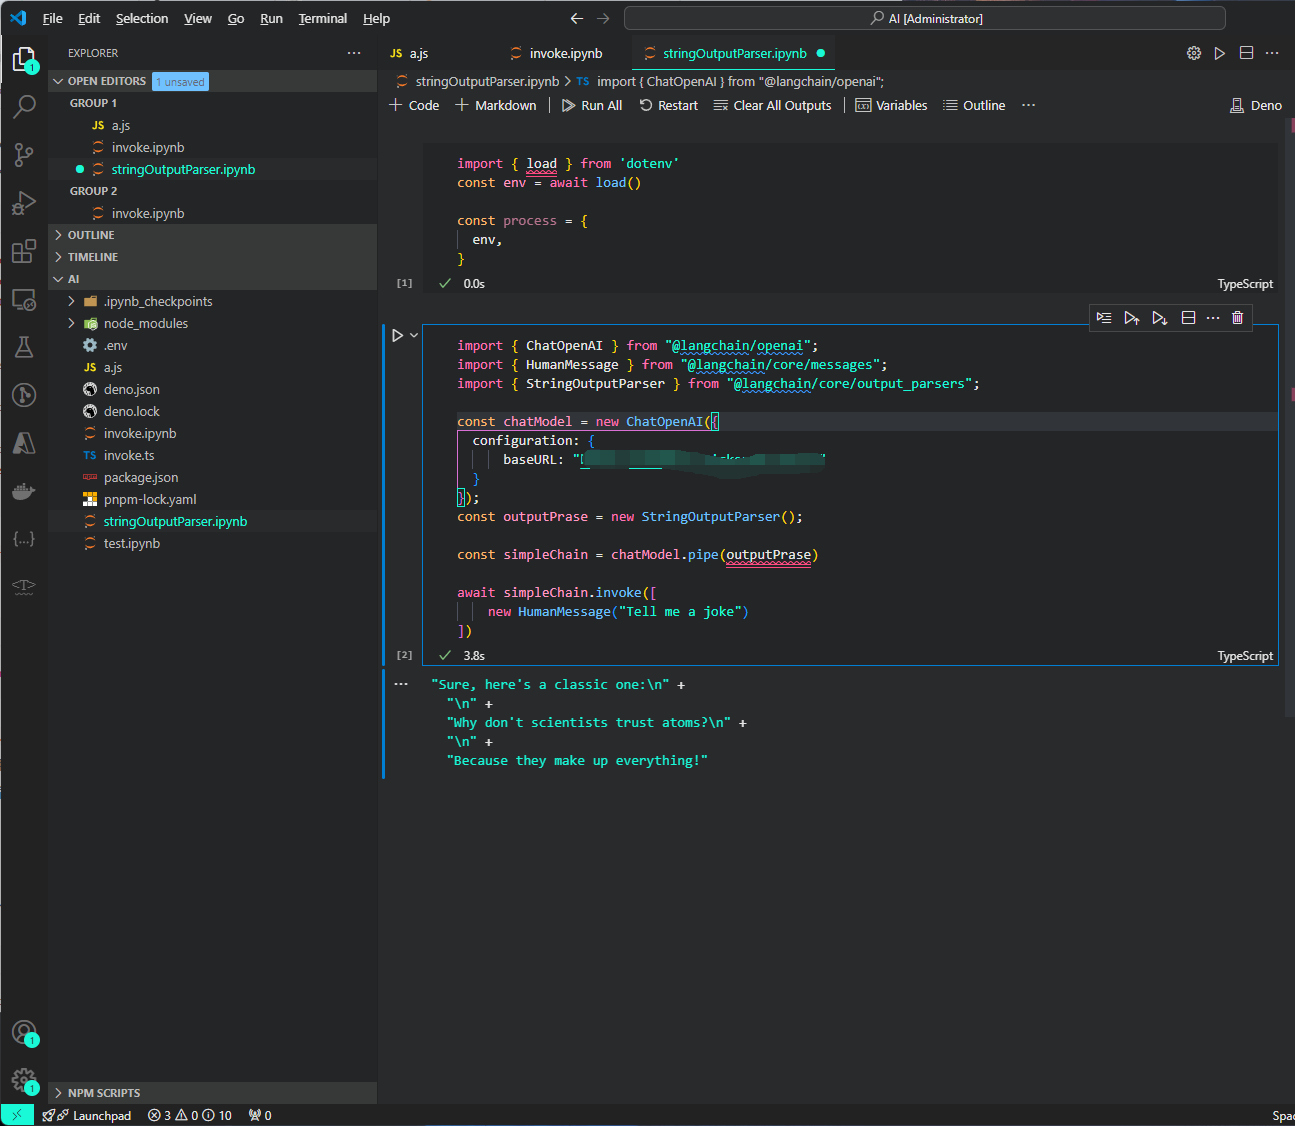Image resolution: width=1295 pixels, height=1126 pixels.
Task: Open the Docker view in activity bar
Action: click(x=24, y=491)
